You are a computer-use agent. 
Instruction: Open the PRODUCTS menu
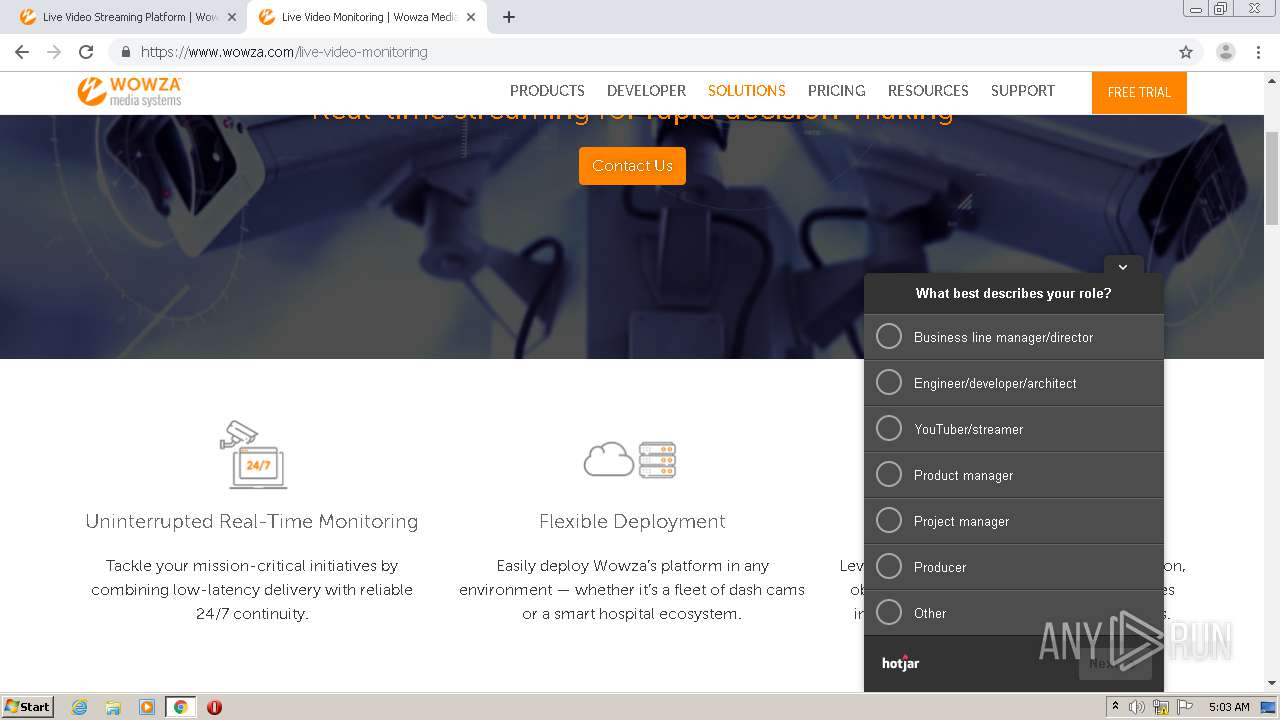click(x=547, y=91)
